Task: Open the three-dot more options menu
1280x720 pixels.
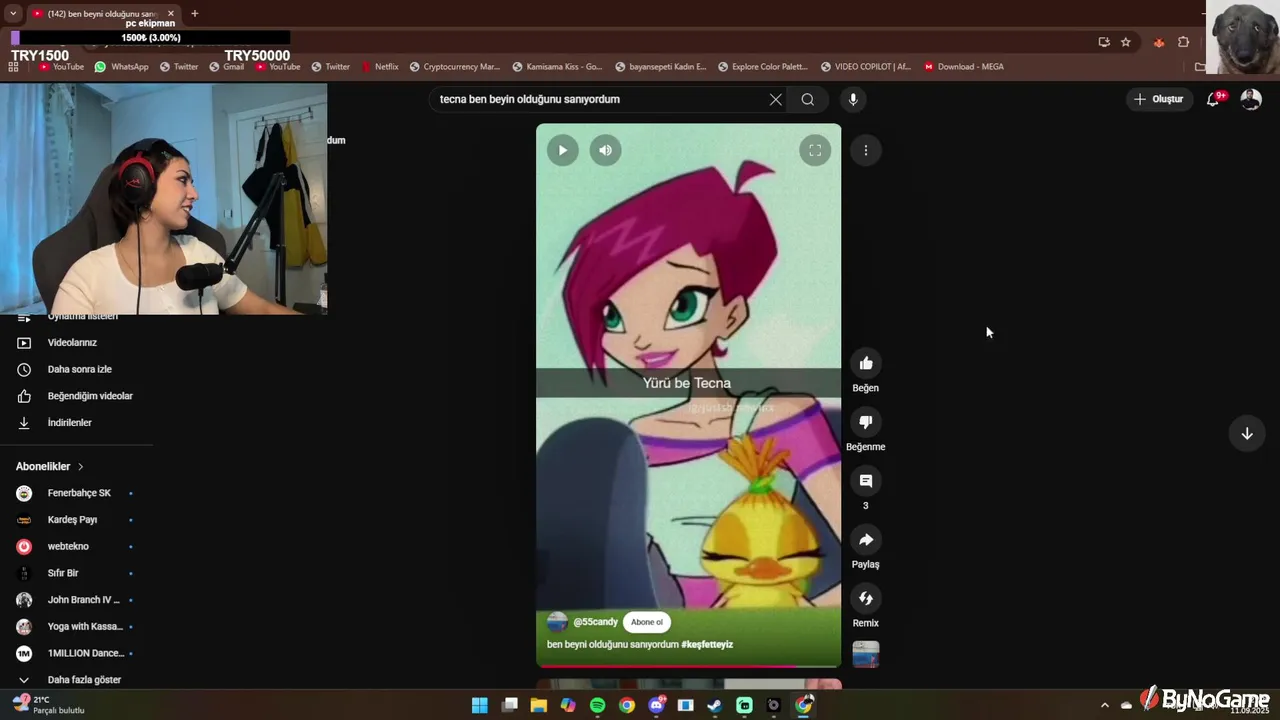Action: (866, 150)
